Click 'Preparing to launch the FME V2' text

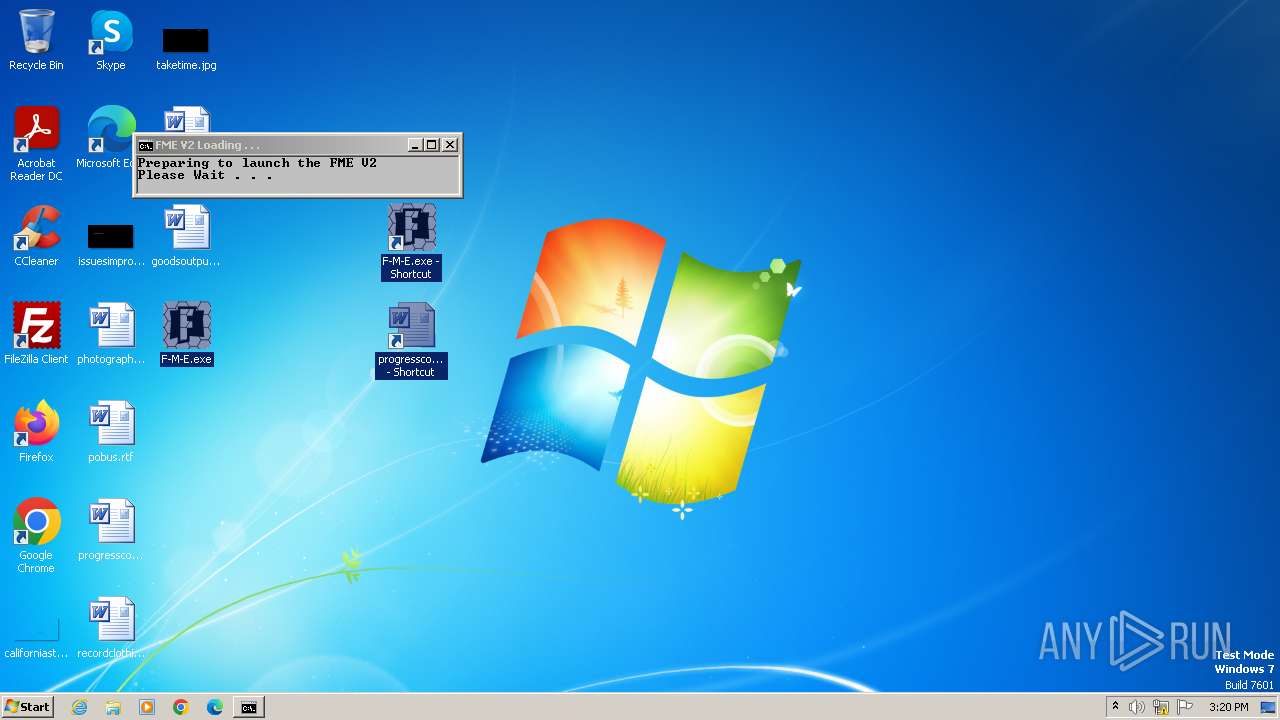point(257,163)
